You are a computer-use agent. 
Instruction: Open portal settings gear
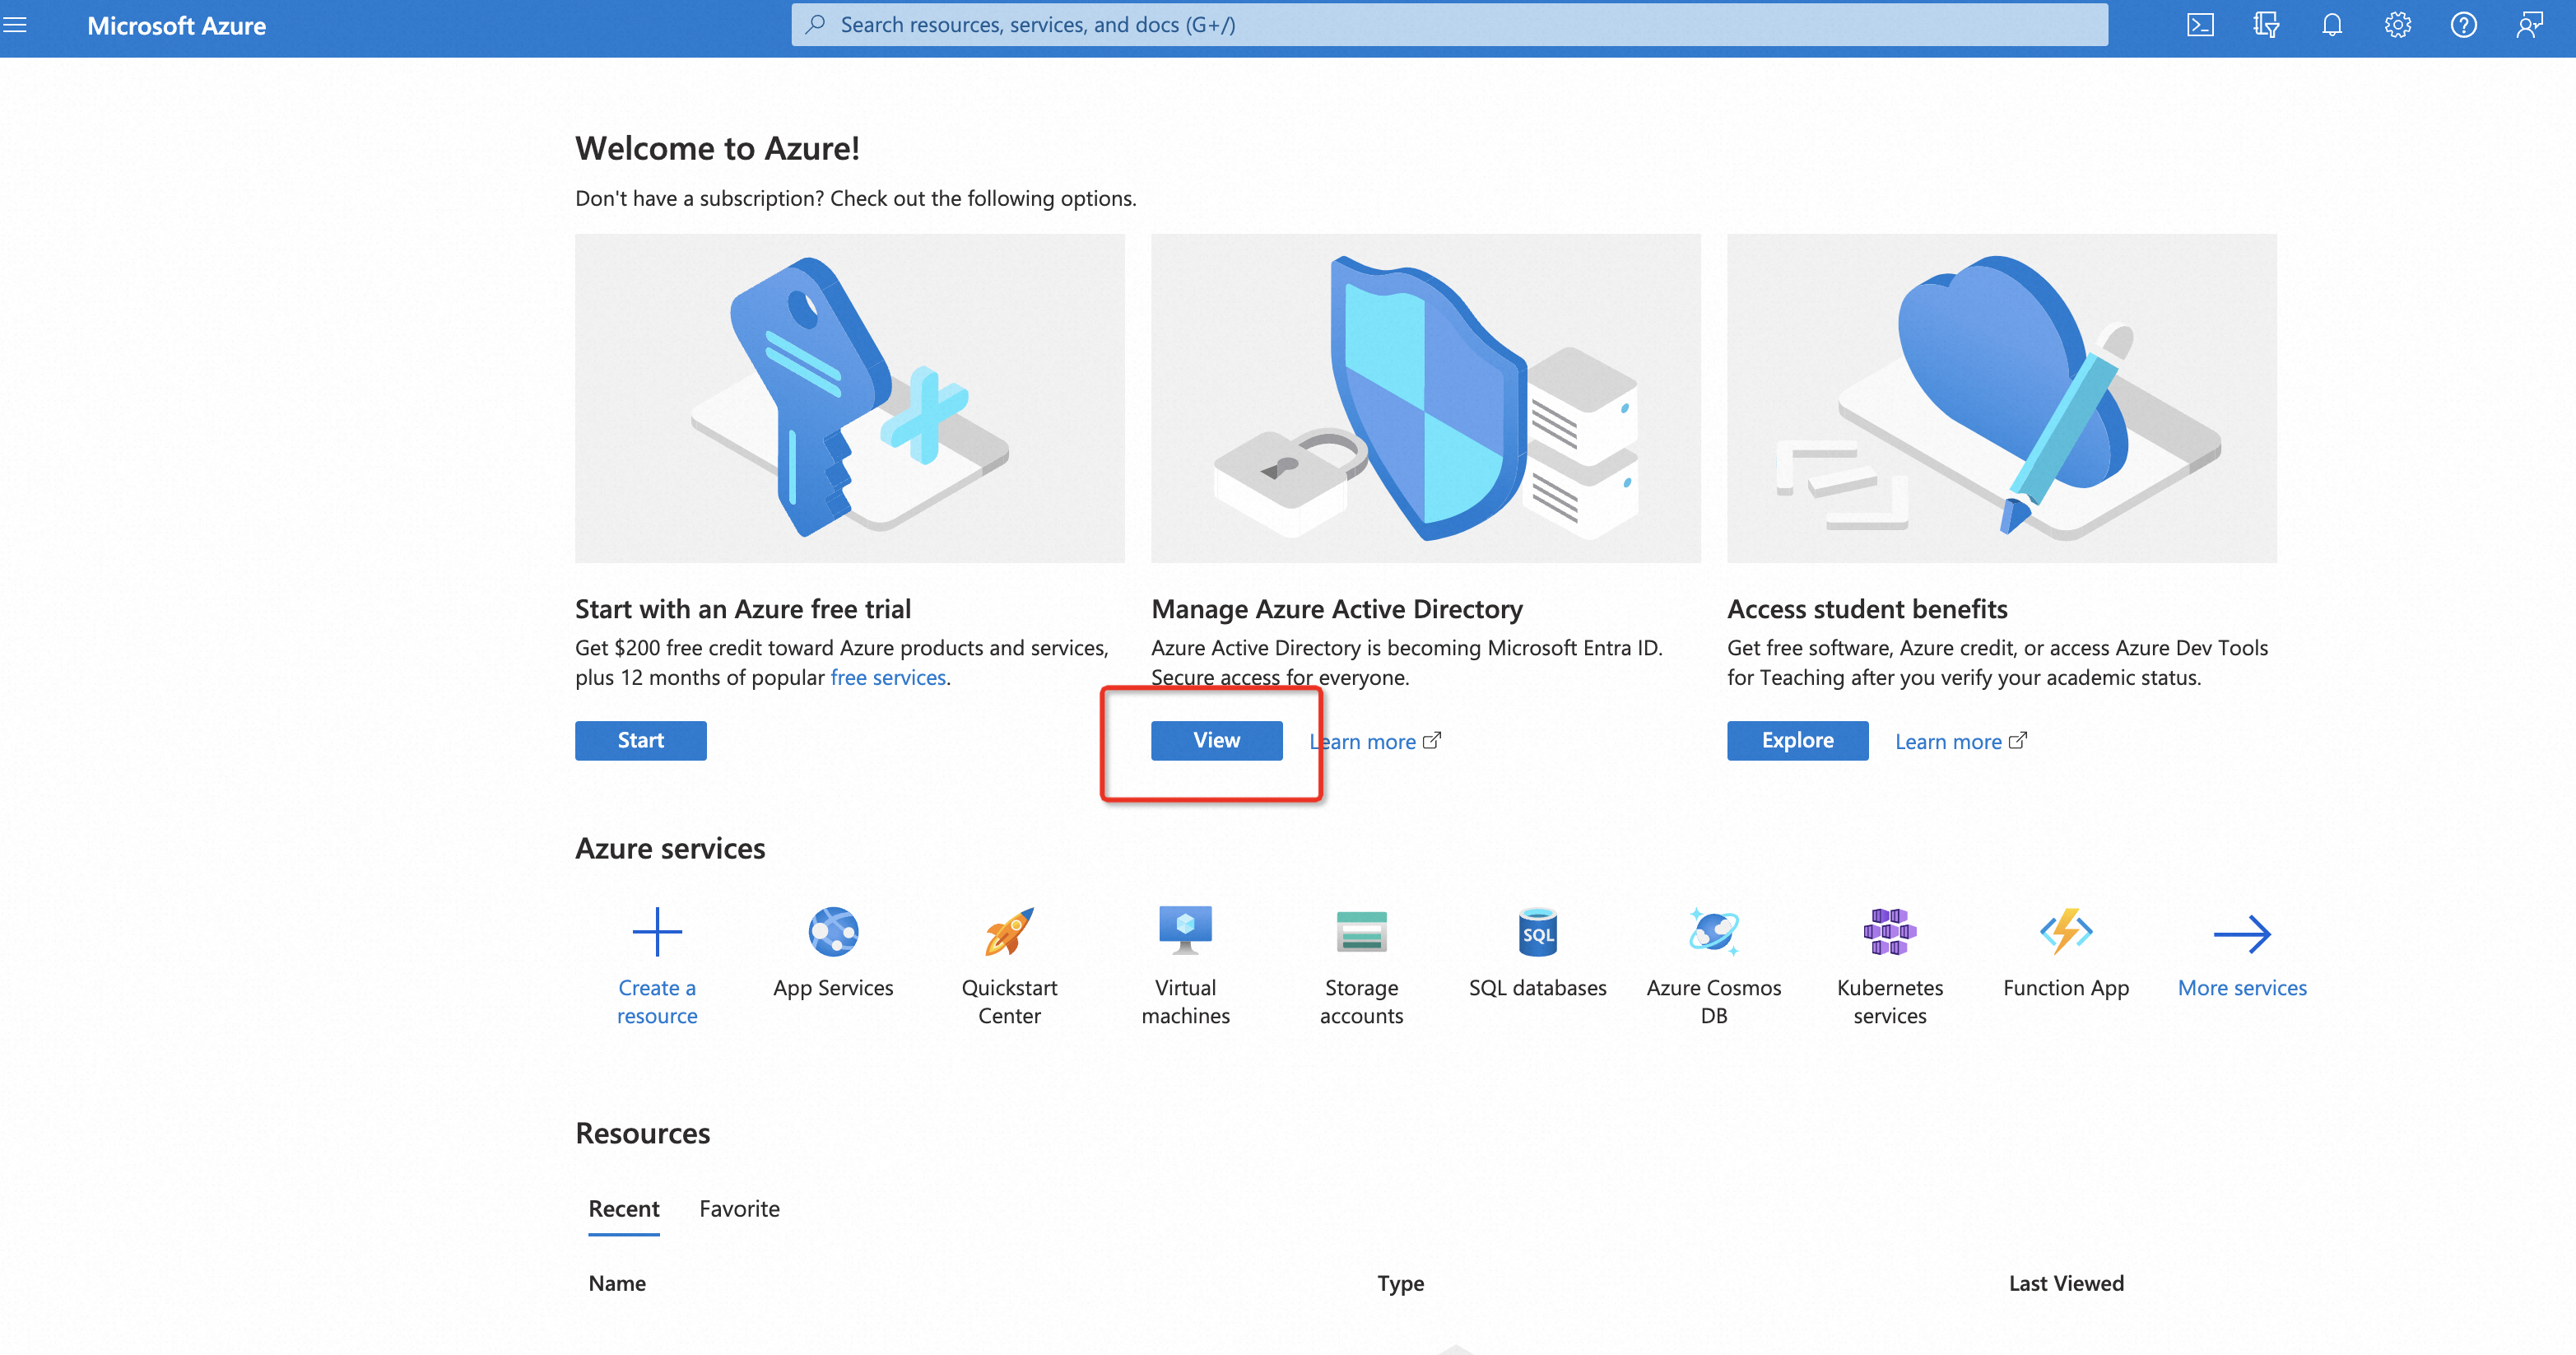tap(2398, 25)
